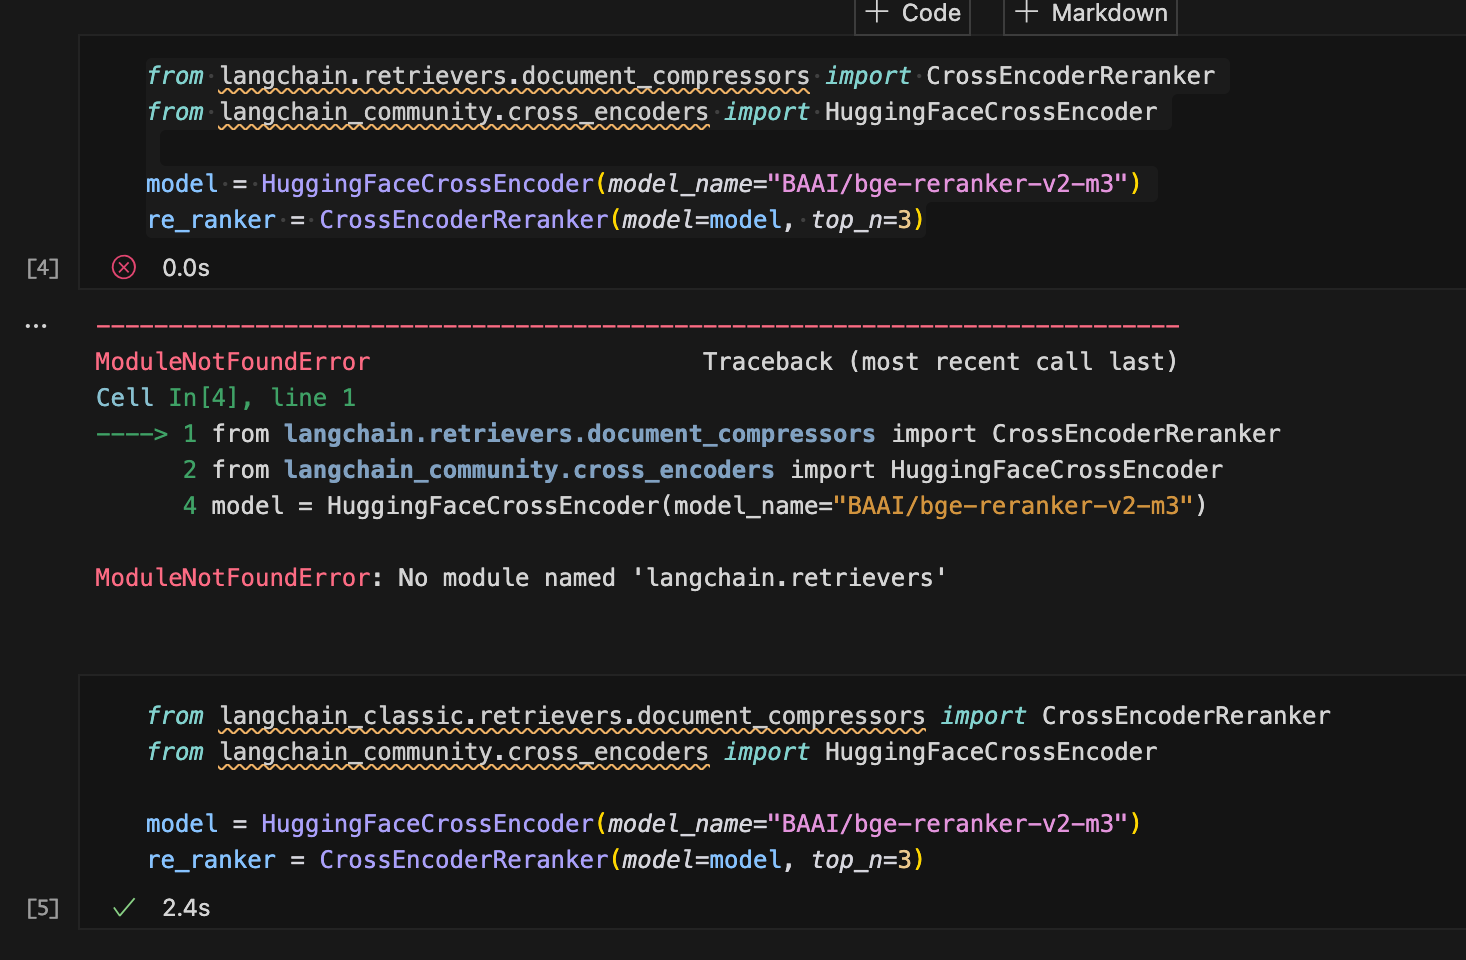
Task: Click the 'Cell In[4], line 1' reference
Action: pyautogui.click(x=225, y=398)
